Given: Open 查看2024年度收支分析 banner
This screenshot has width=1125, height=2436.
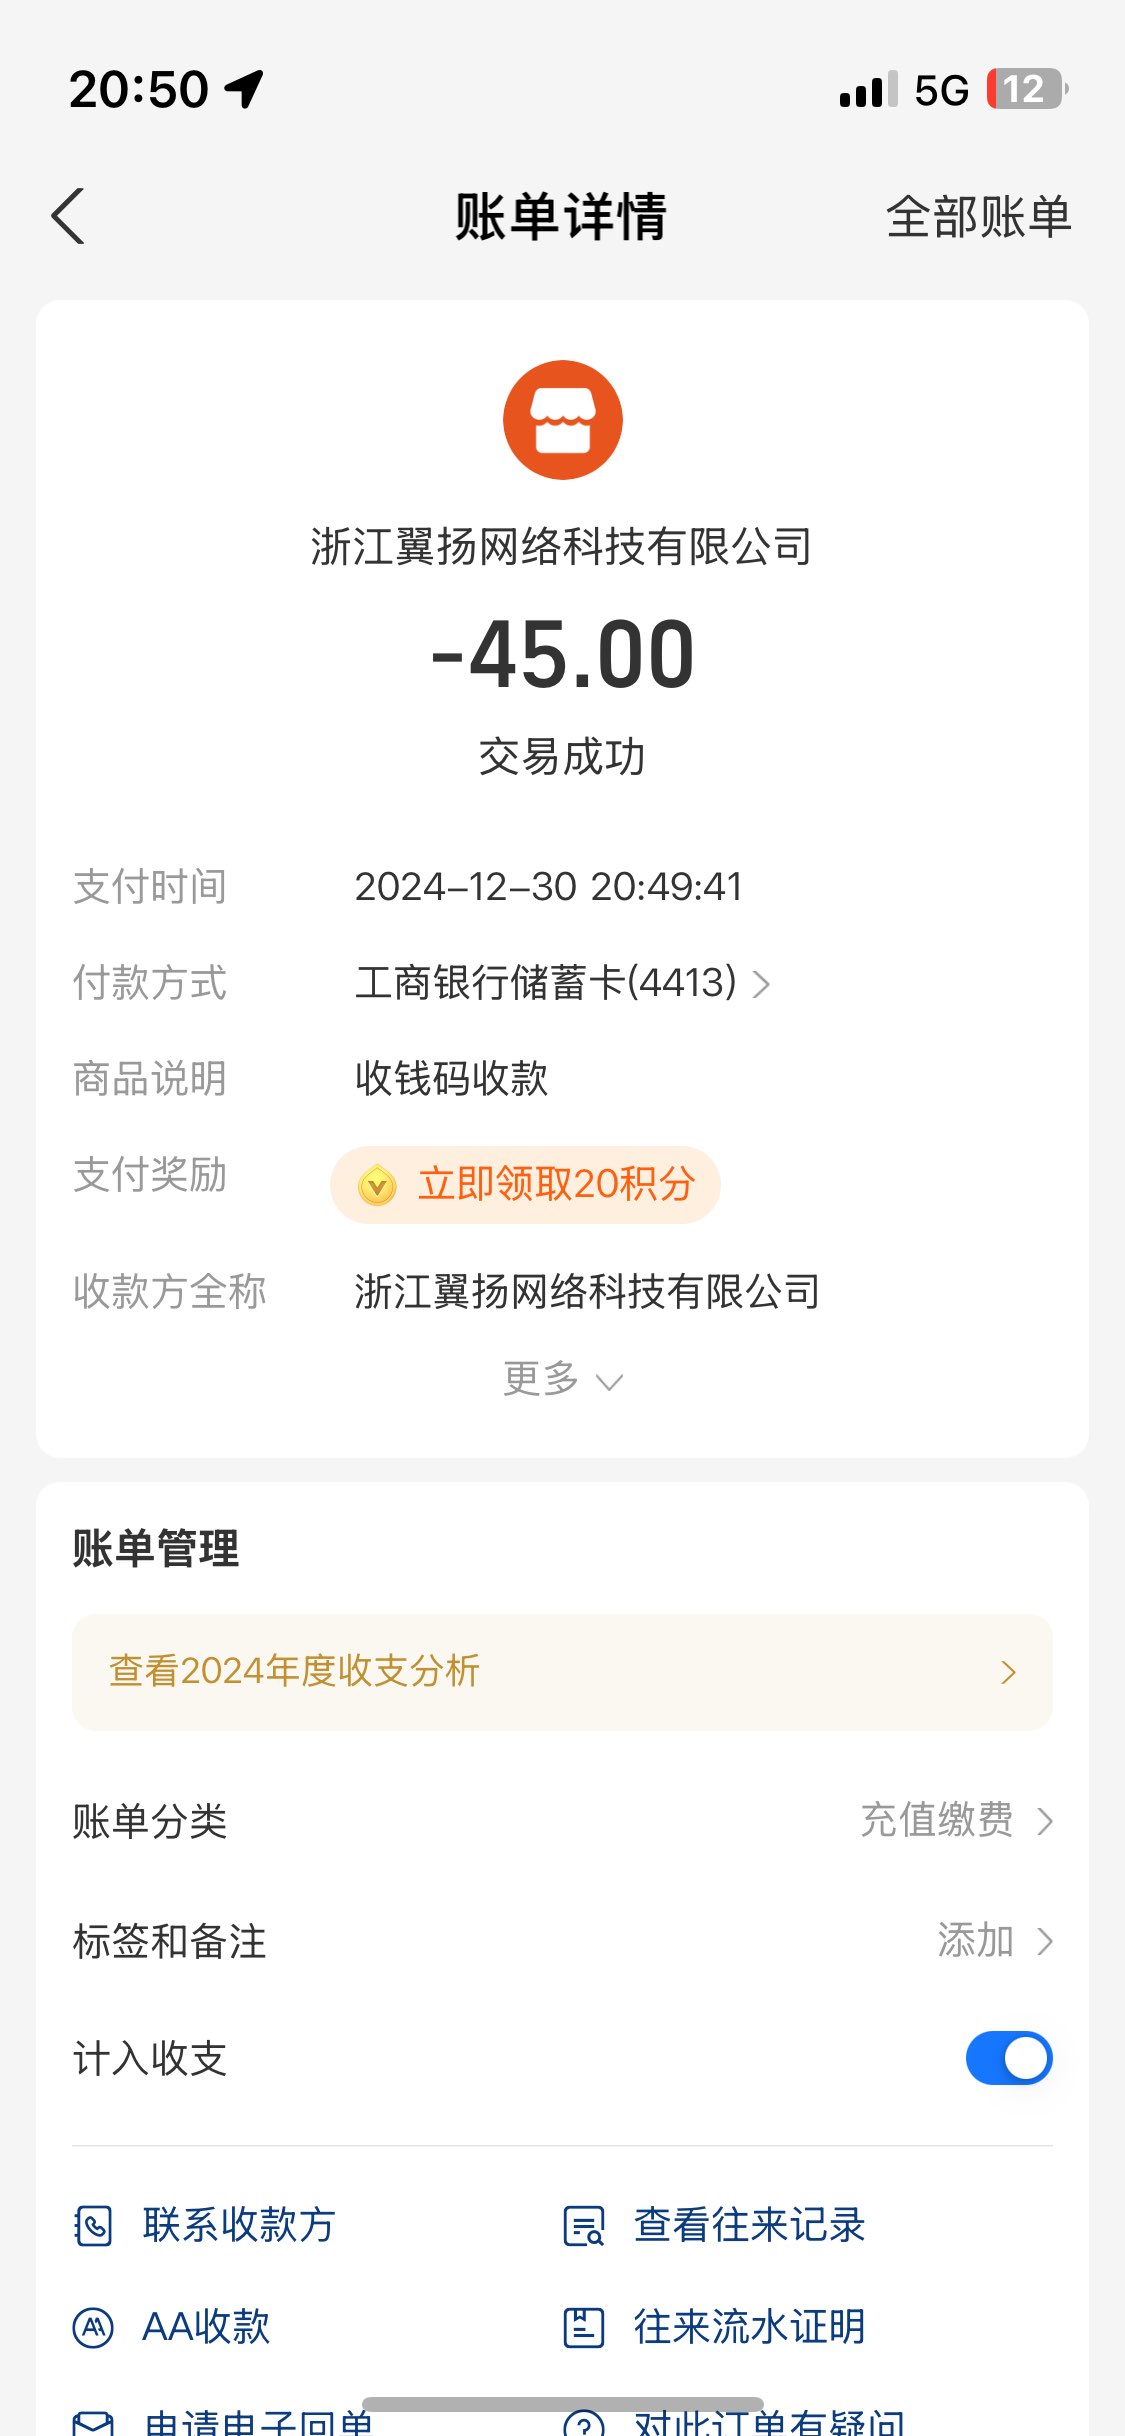Looking at the screenshot, I should (x=562, y=1672).
